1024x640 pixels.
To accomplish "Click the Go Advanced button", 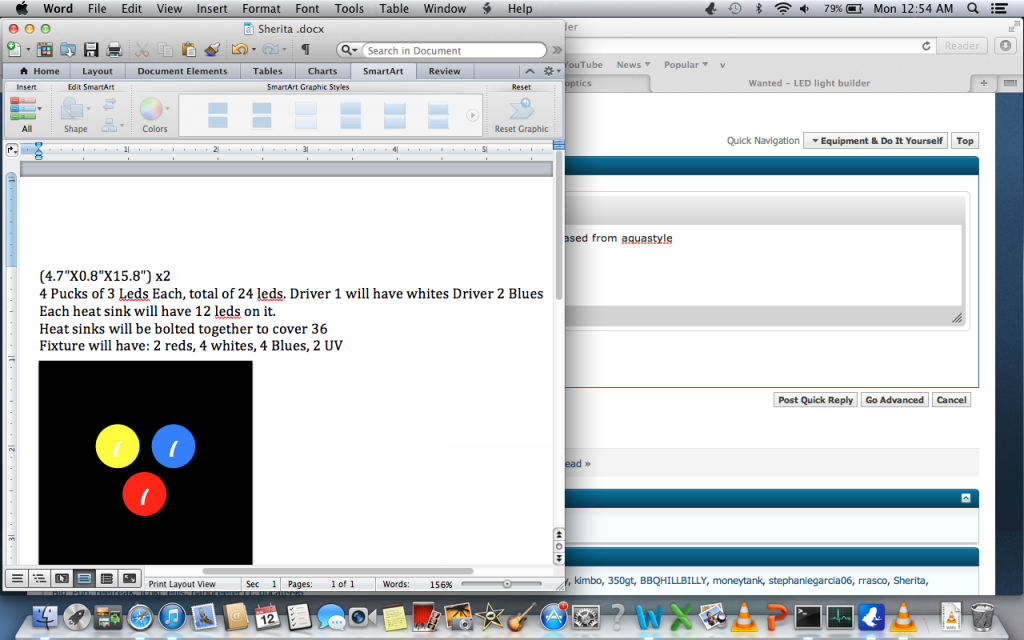I will (894, 400).
